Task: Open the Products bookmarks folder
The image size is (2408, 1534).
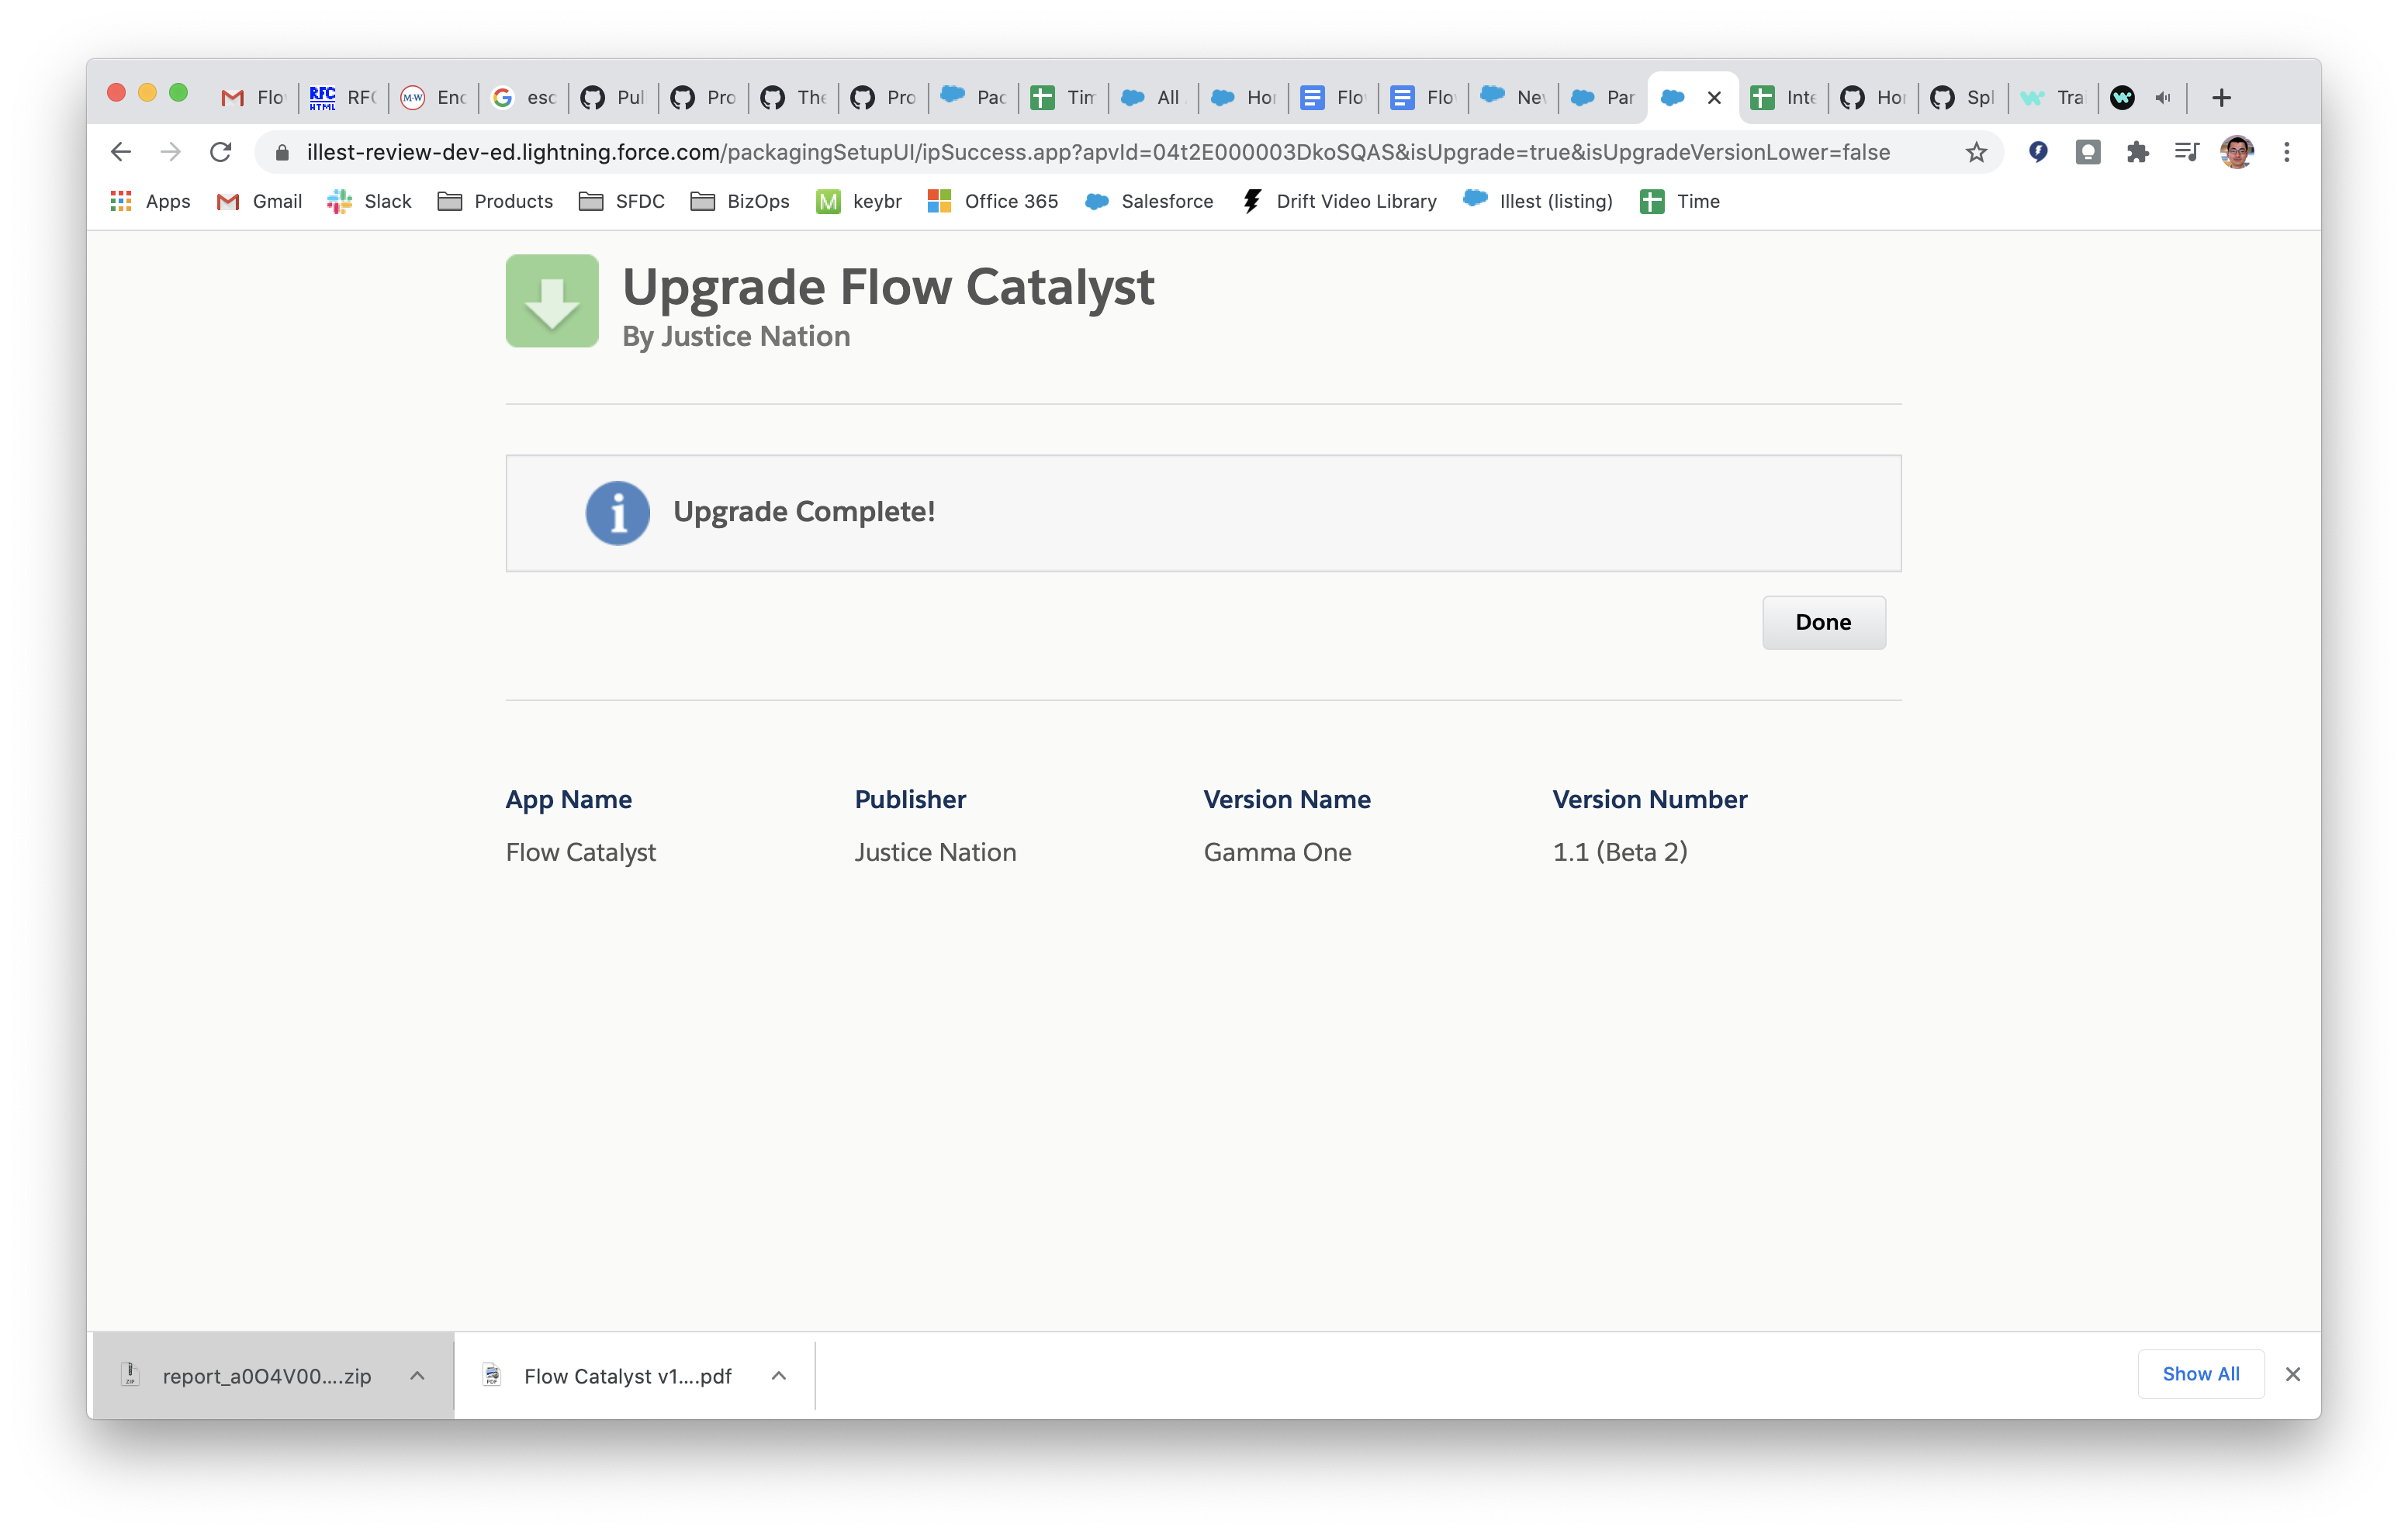Action: point(496,201)
